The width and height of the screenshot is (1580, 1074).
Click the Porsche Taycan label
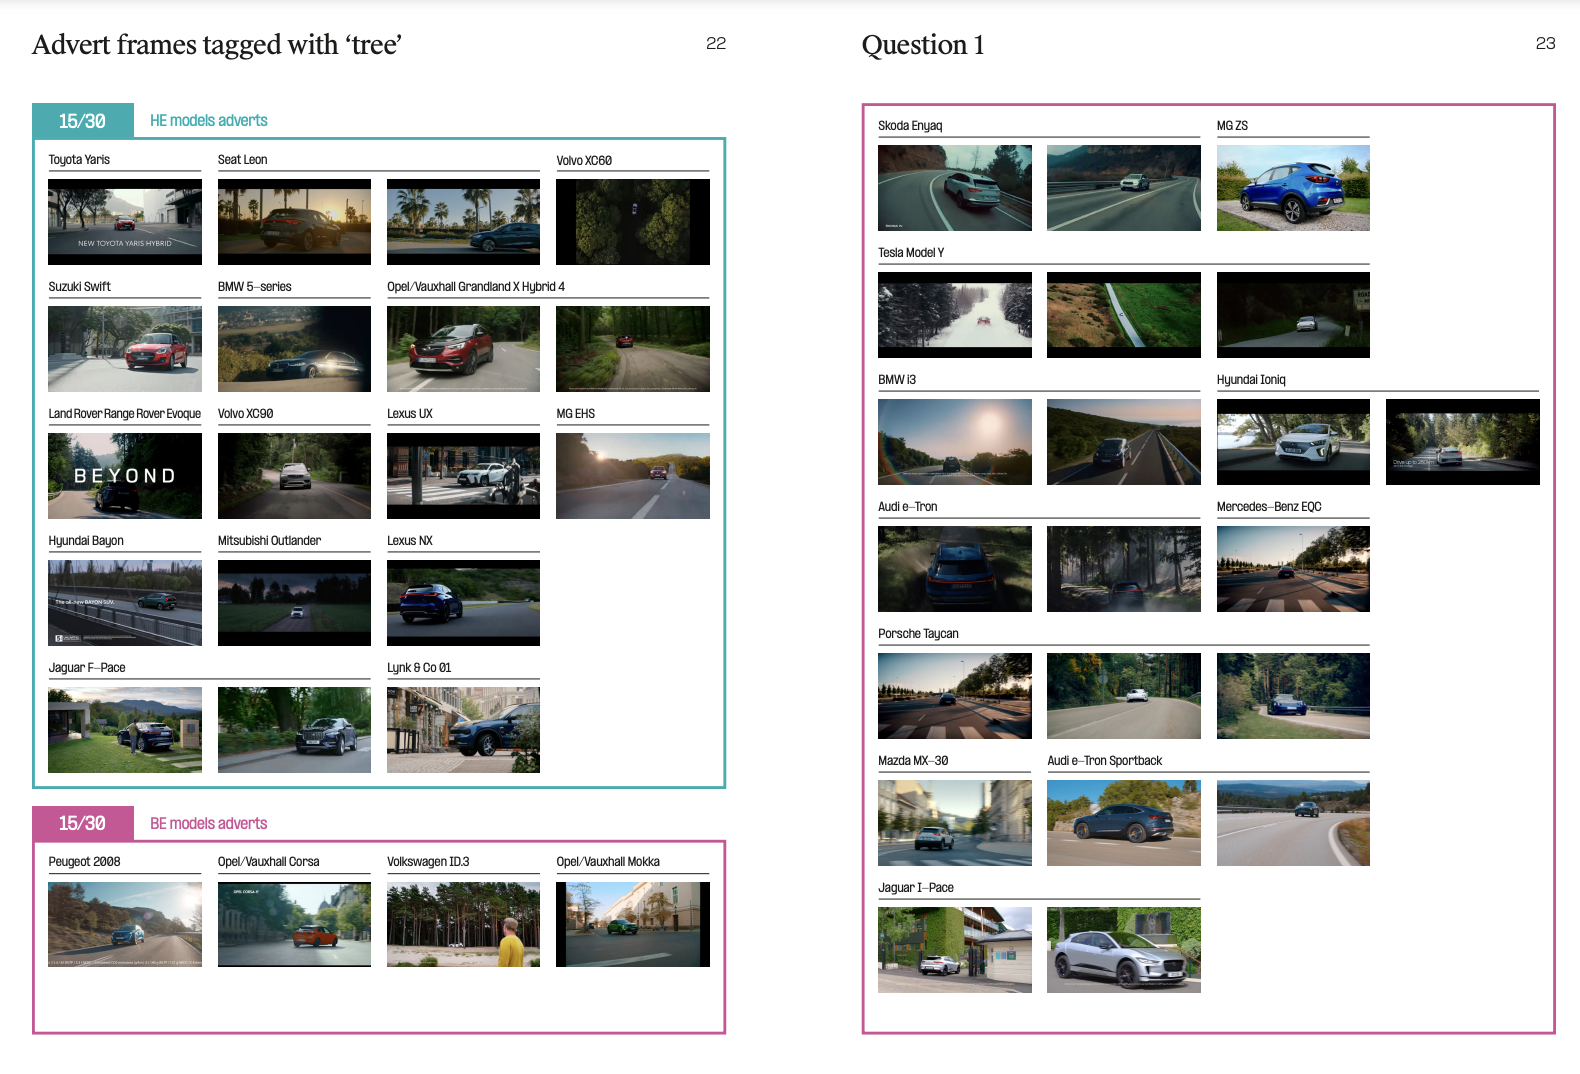(918, 634)
